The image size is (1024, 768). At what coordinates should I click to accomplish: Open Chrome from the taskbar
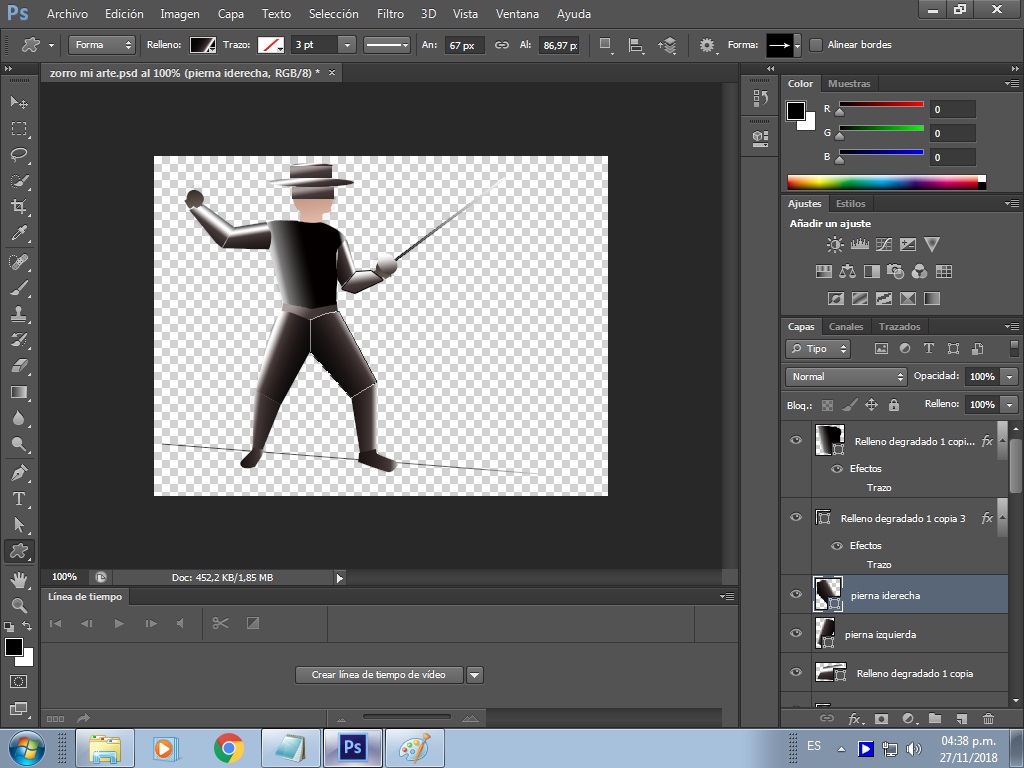click(229, 747)
